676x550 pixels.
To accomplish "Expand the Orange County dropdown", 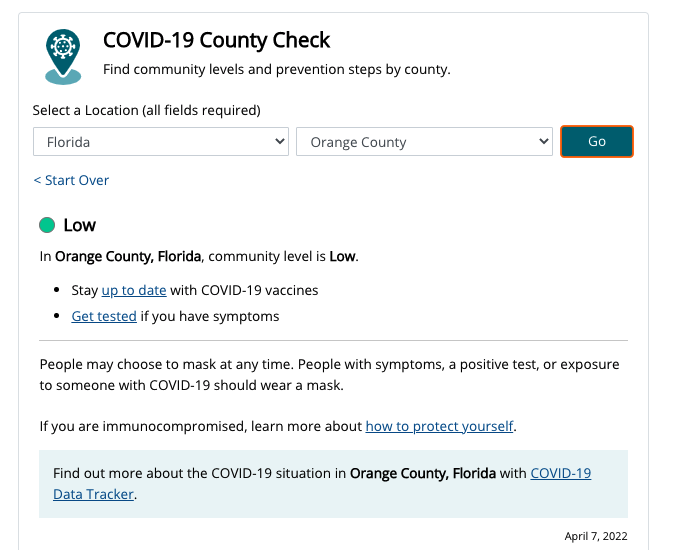I will click(x=424, y=142).
